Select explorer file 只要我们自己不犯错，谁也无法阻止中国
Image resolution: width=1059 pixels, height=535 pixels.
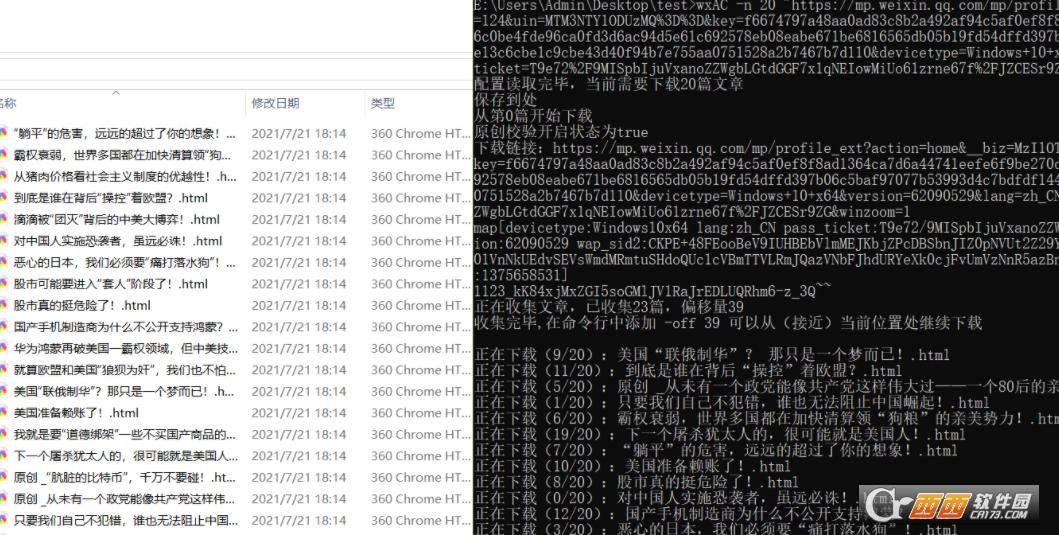click(x=125, y=521)
